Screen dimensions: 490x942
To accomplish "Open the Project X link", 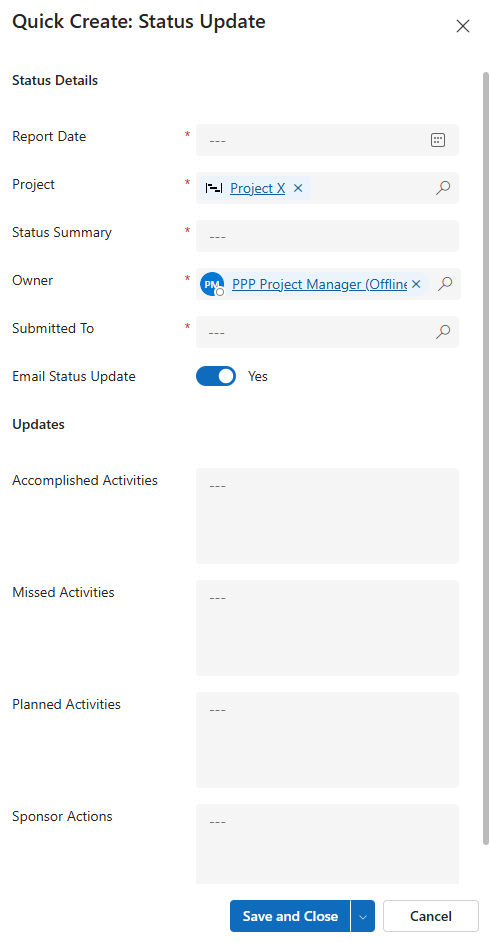I will coord(258,188).
